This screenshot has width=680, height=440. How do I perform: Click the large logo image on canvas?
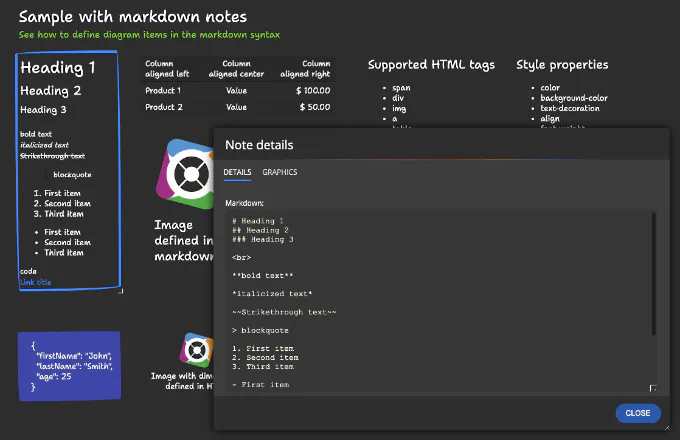185,174
